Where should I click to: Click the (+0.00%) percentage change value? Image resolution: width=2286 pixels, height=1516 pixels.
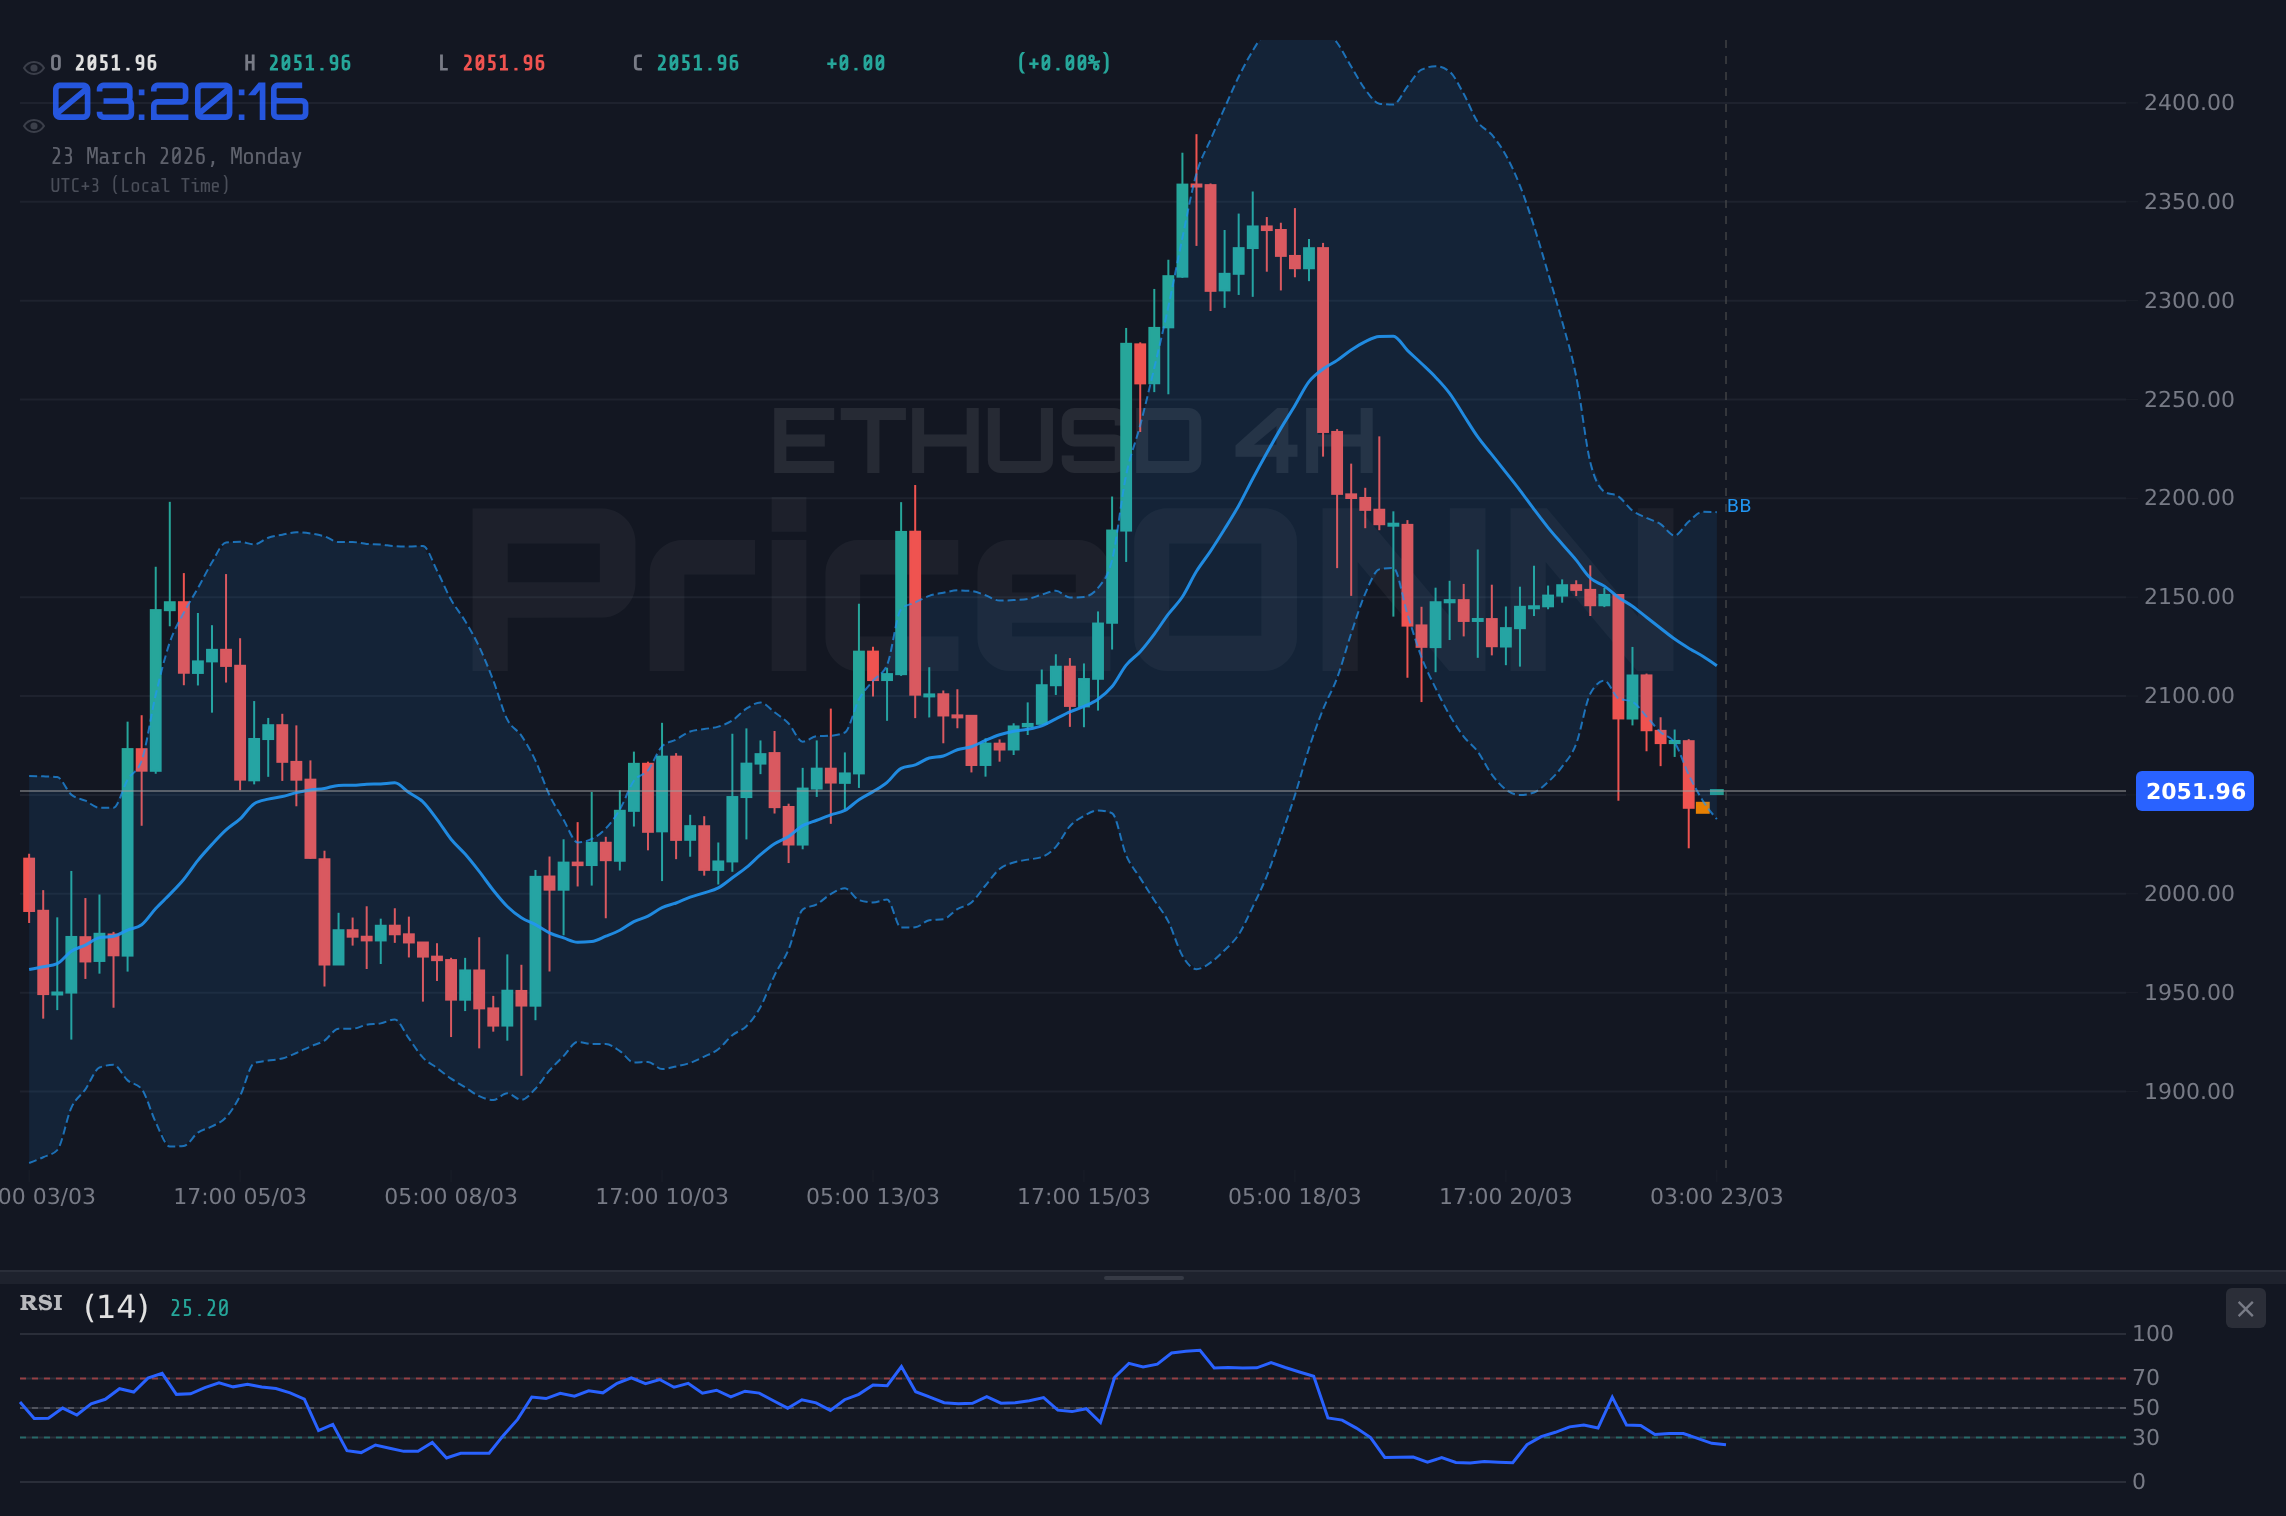pos(1063,62)
